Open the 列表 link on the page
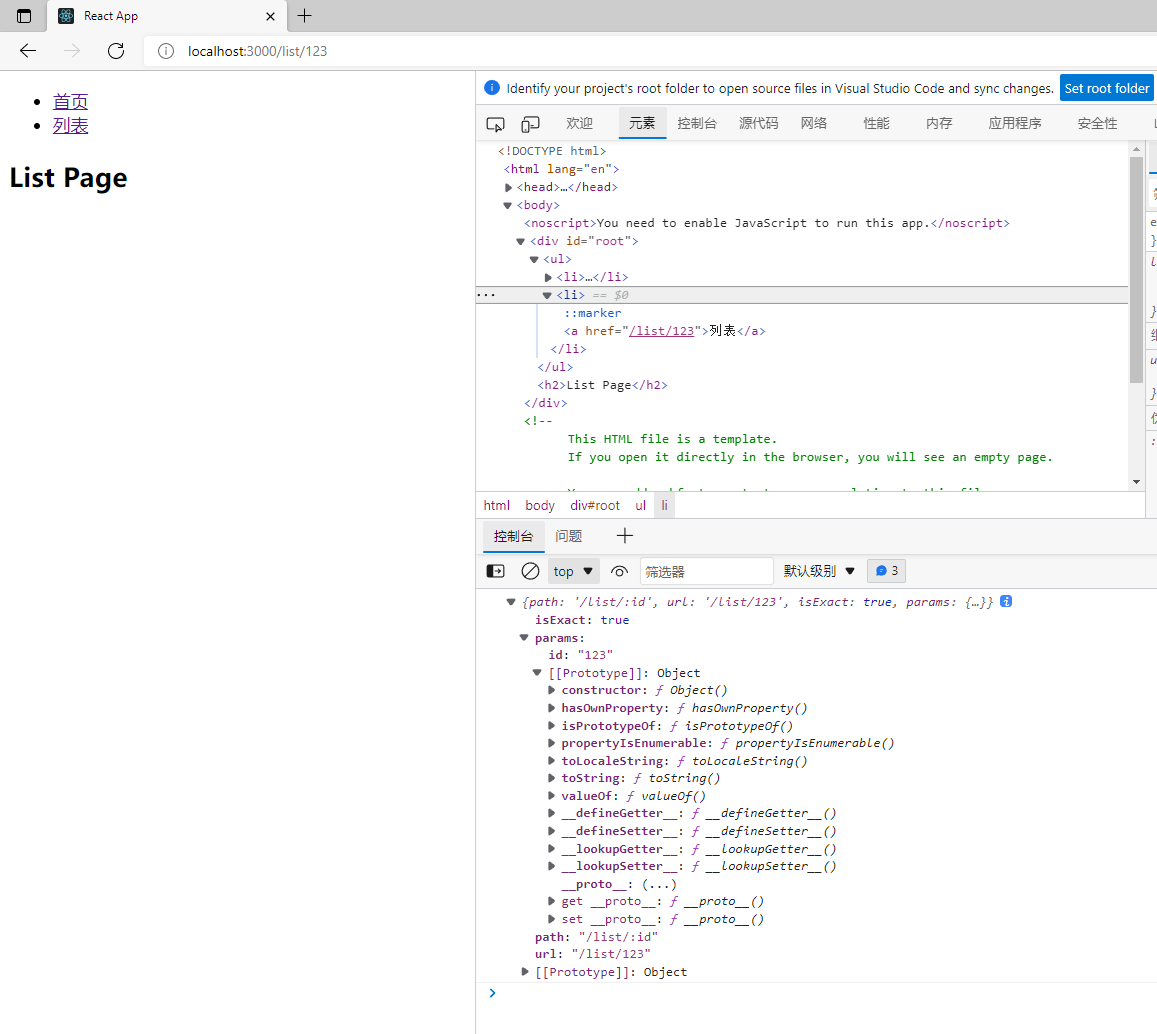1157x1034 pixels. pyautogui.click(x=70, y=125)
